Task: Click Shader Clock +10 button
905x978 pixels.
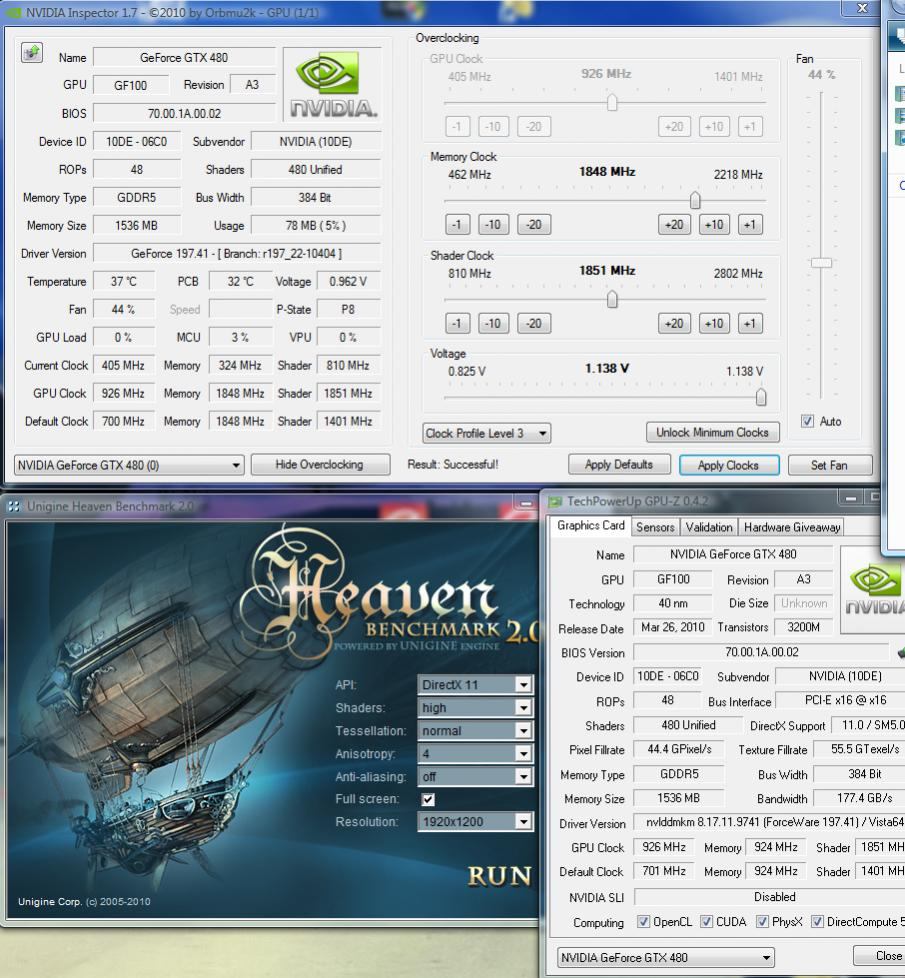Action: pos(714,323)
